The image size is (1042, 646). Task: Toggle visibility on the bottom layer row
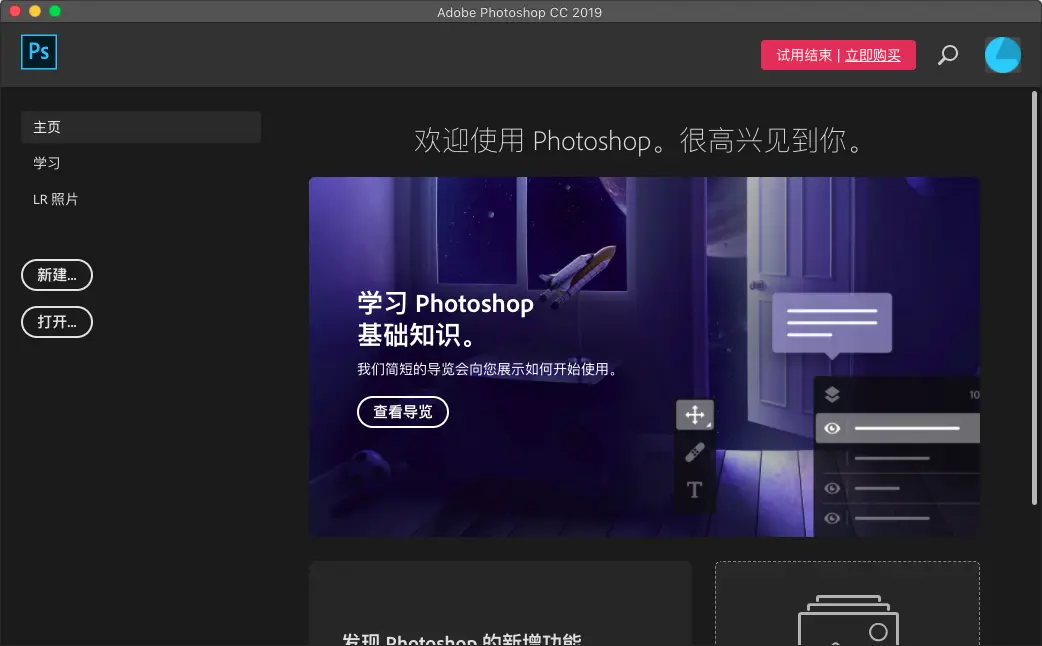(x=831, y=518)
